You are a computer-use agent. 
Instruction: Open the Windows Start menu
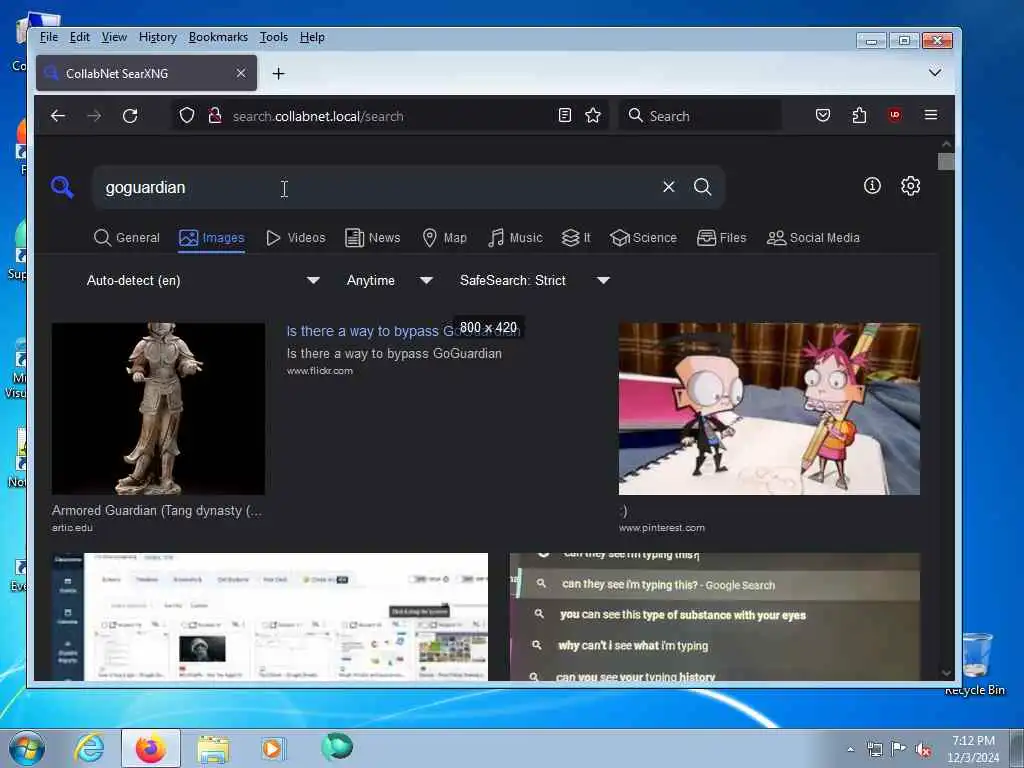click(x=27, y=748)
